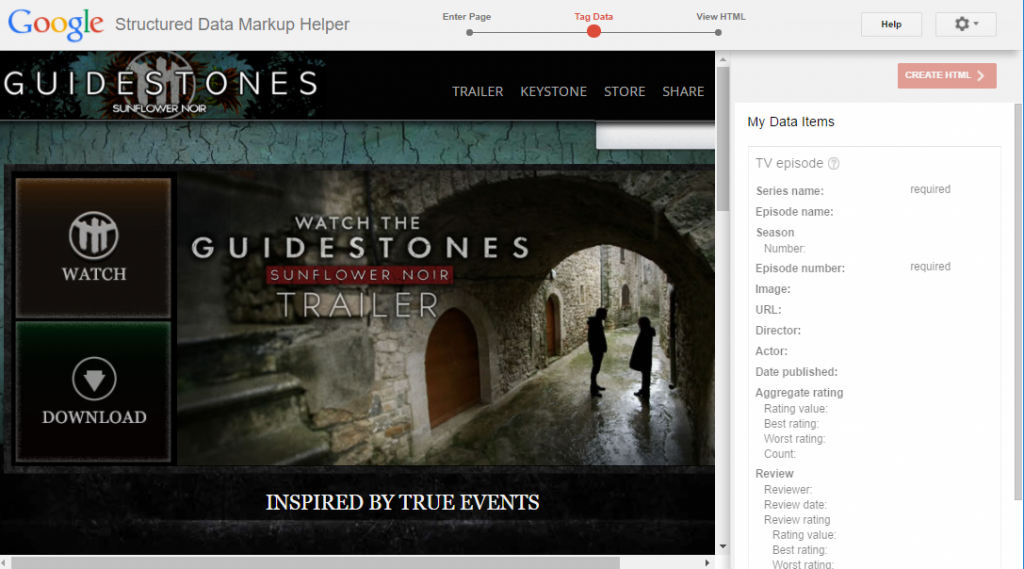Click the TV episode help question icon
The image size is (1024, 569).
pyautogui.click(x=833, y=164)
